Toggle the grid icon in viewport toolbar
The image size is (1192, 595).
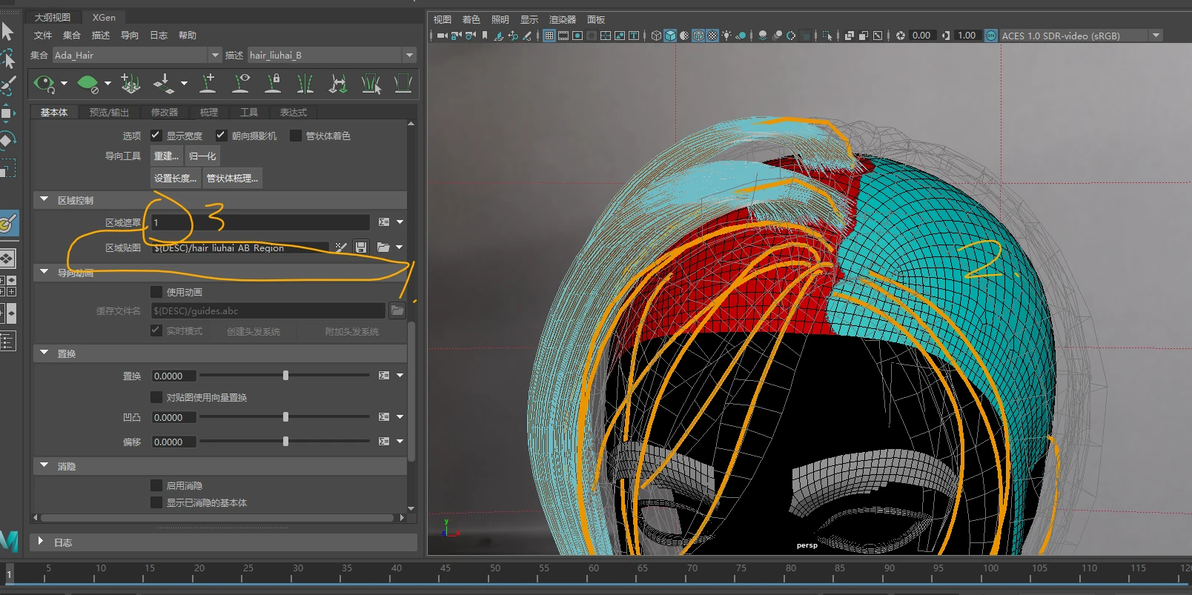[549, 35]
